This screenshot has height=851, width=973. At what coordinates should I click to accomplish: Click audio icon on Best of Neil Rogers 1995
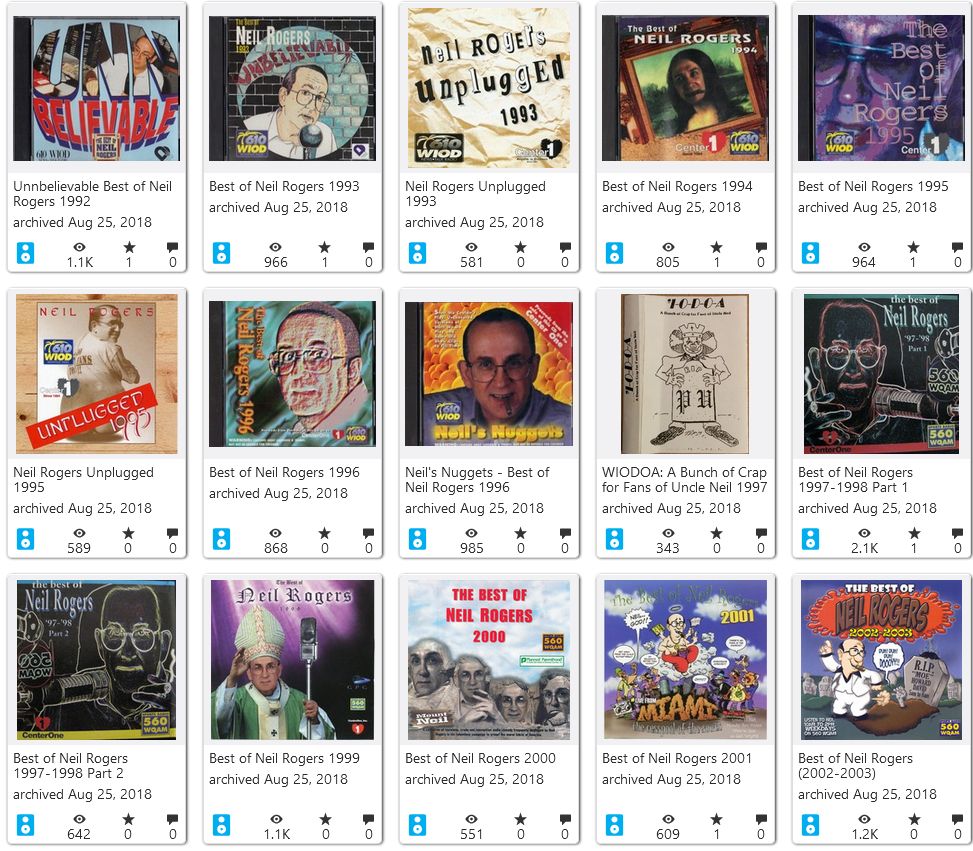click(810, 253)
